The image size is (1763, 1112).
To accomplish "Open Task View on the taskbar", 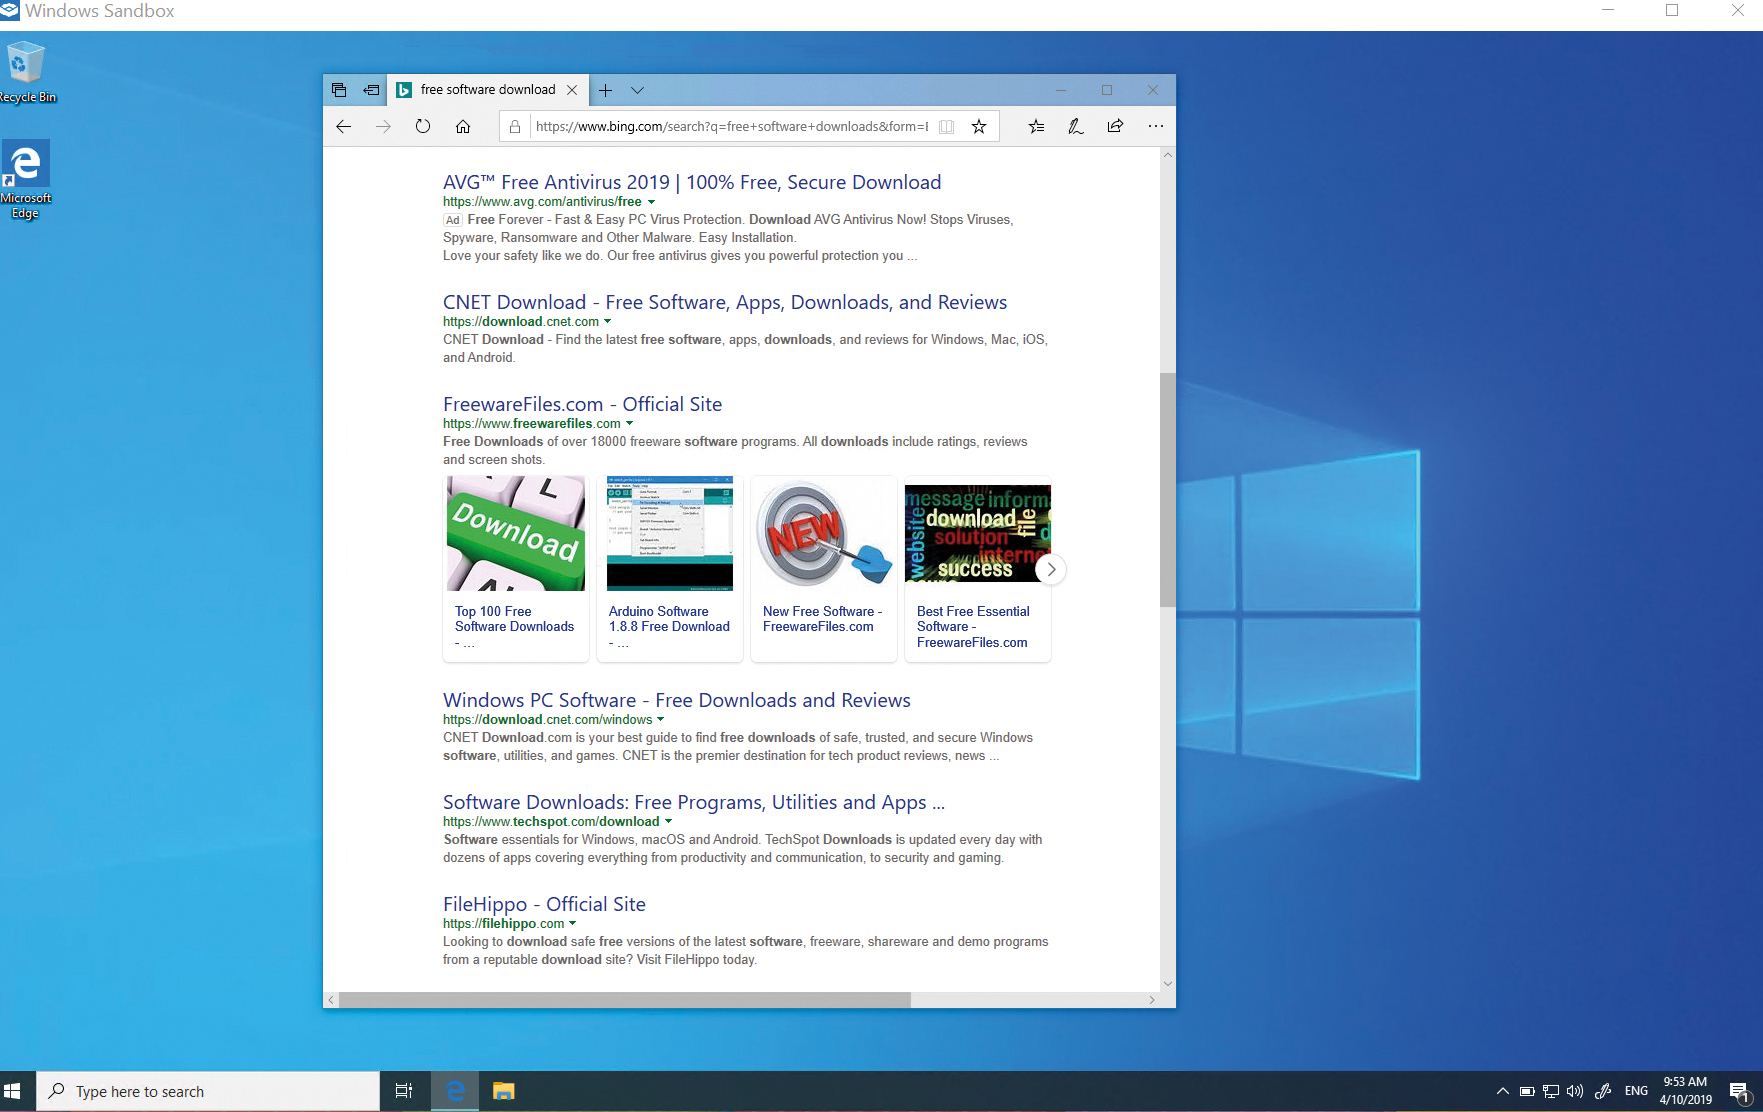I will point(404,1091).
